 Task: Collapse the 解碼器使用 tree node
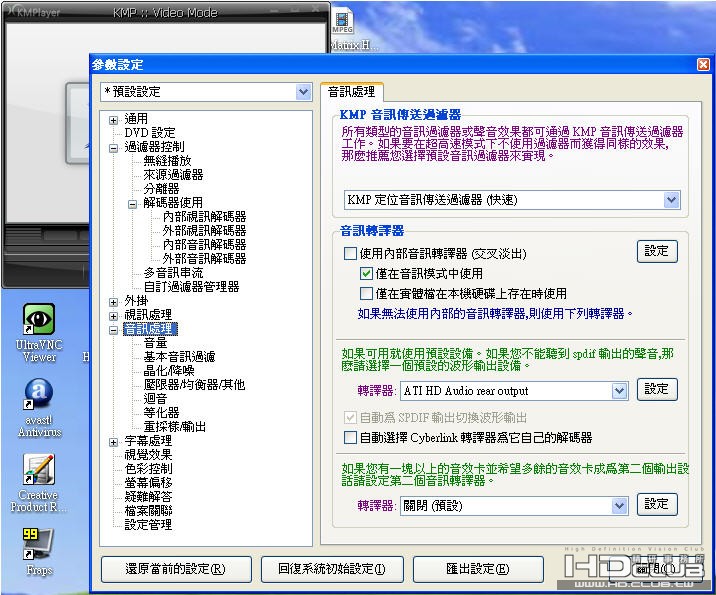click(x=132, y=204)
